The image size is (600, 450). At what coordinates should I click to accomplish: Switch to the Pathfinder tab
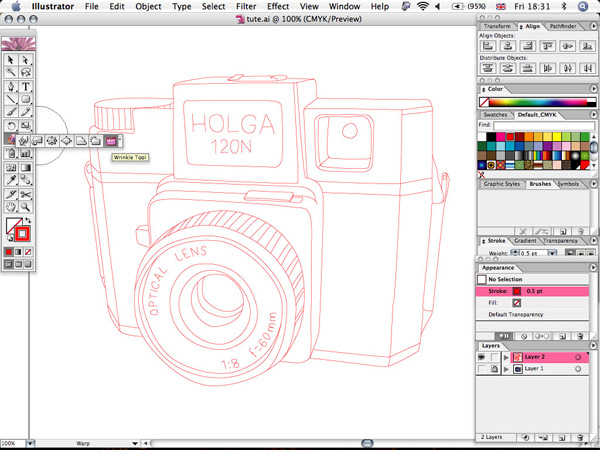(x=562, y=26)
